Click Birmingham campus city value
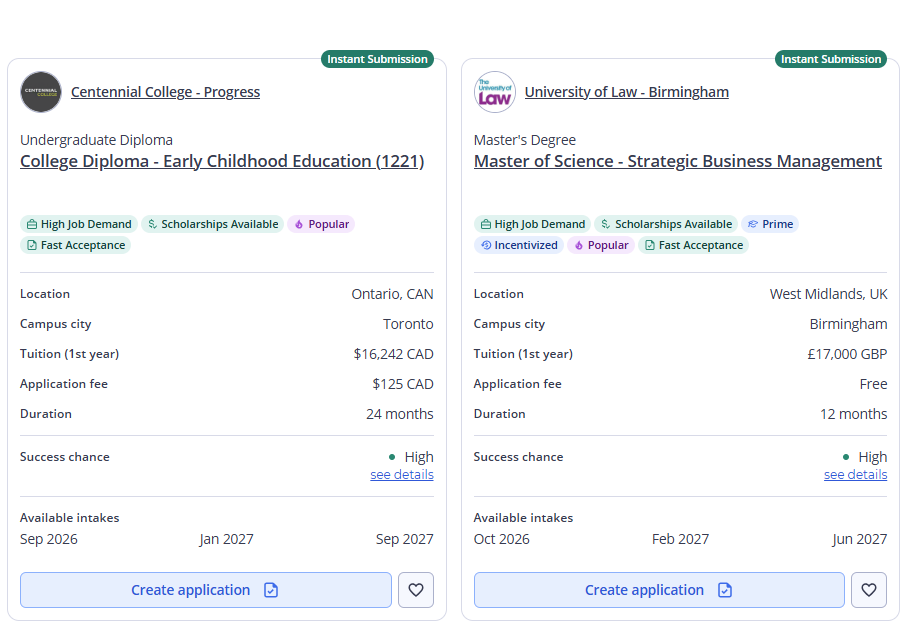 point(848,324)
